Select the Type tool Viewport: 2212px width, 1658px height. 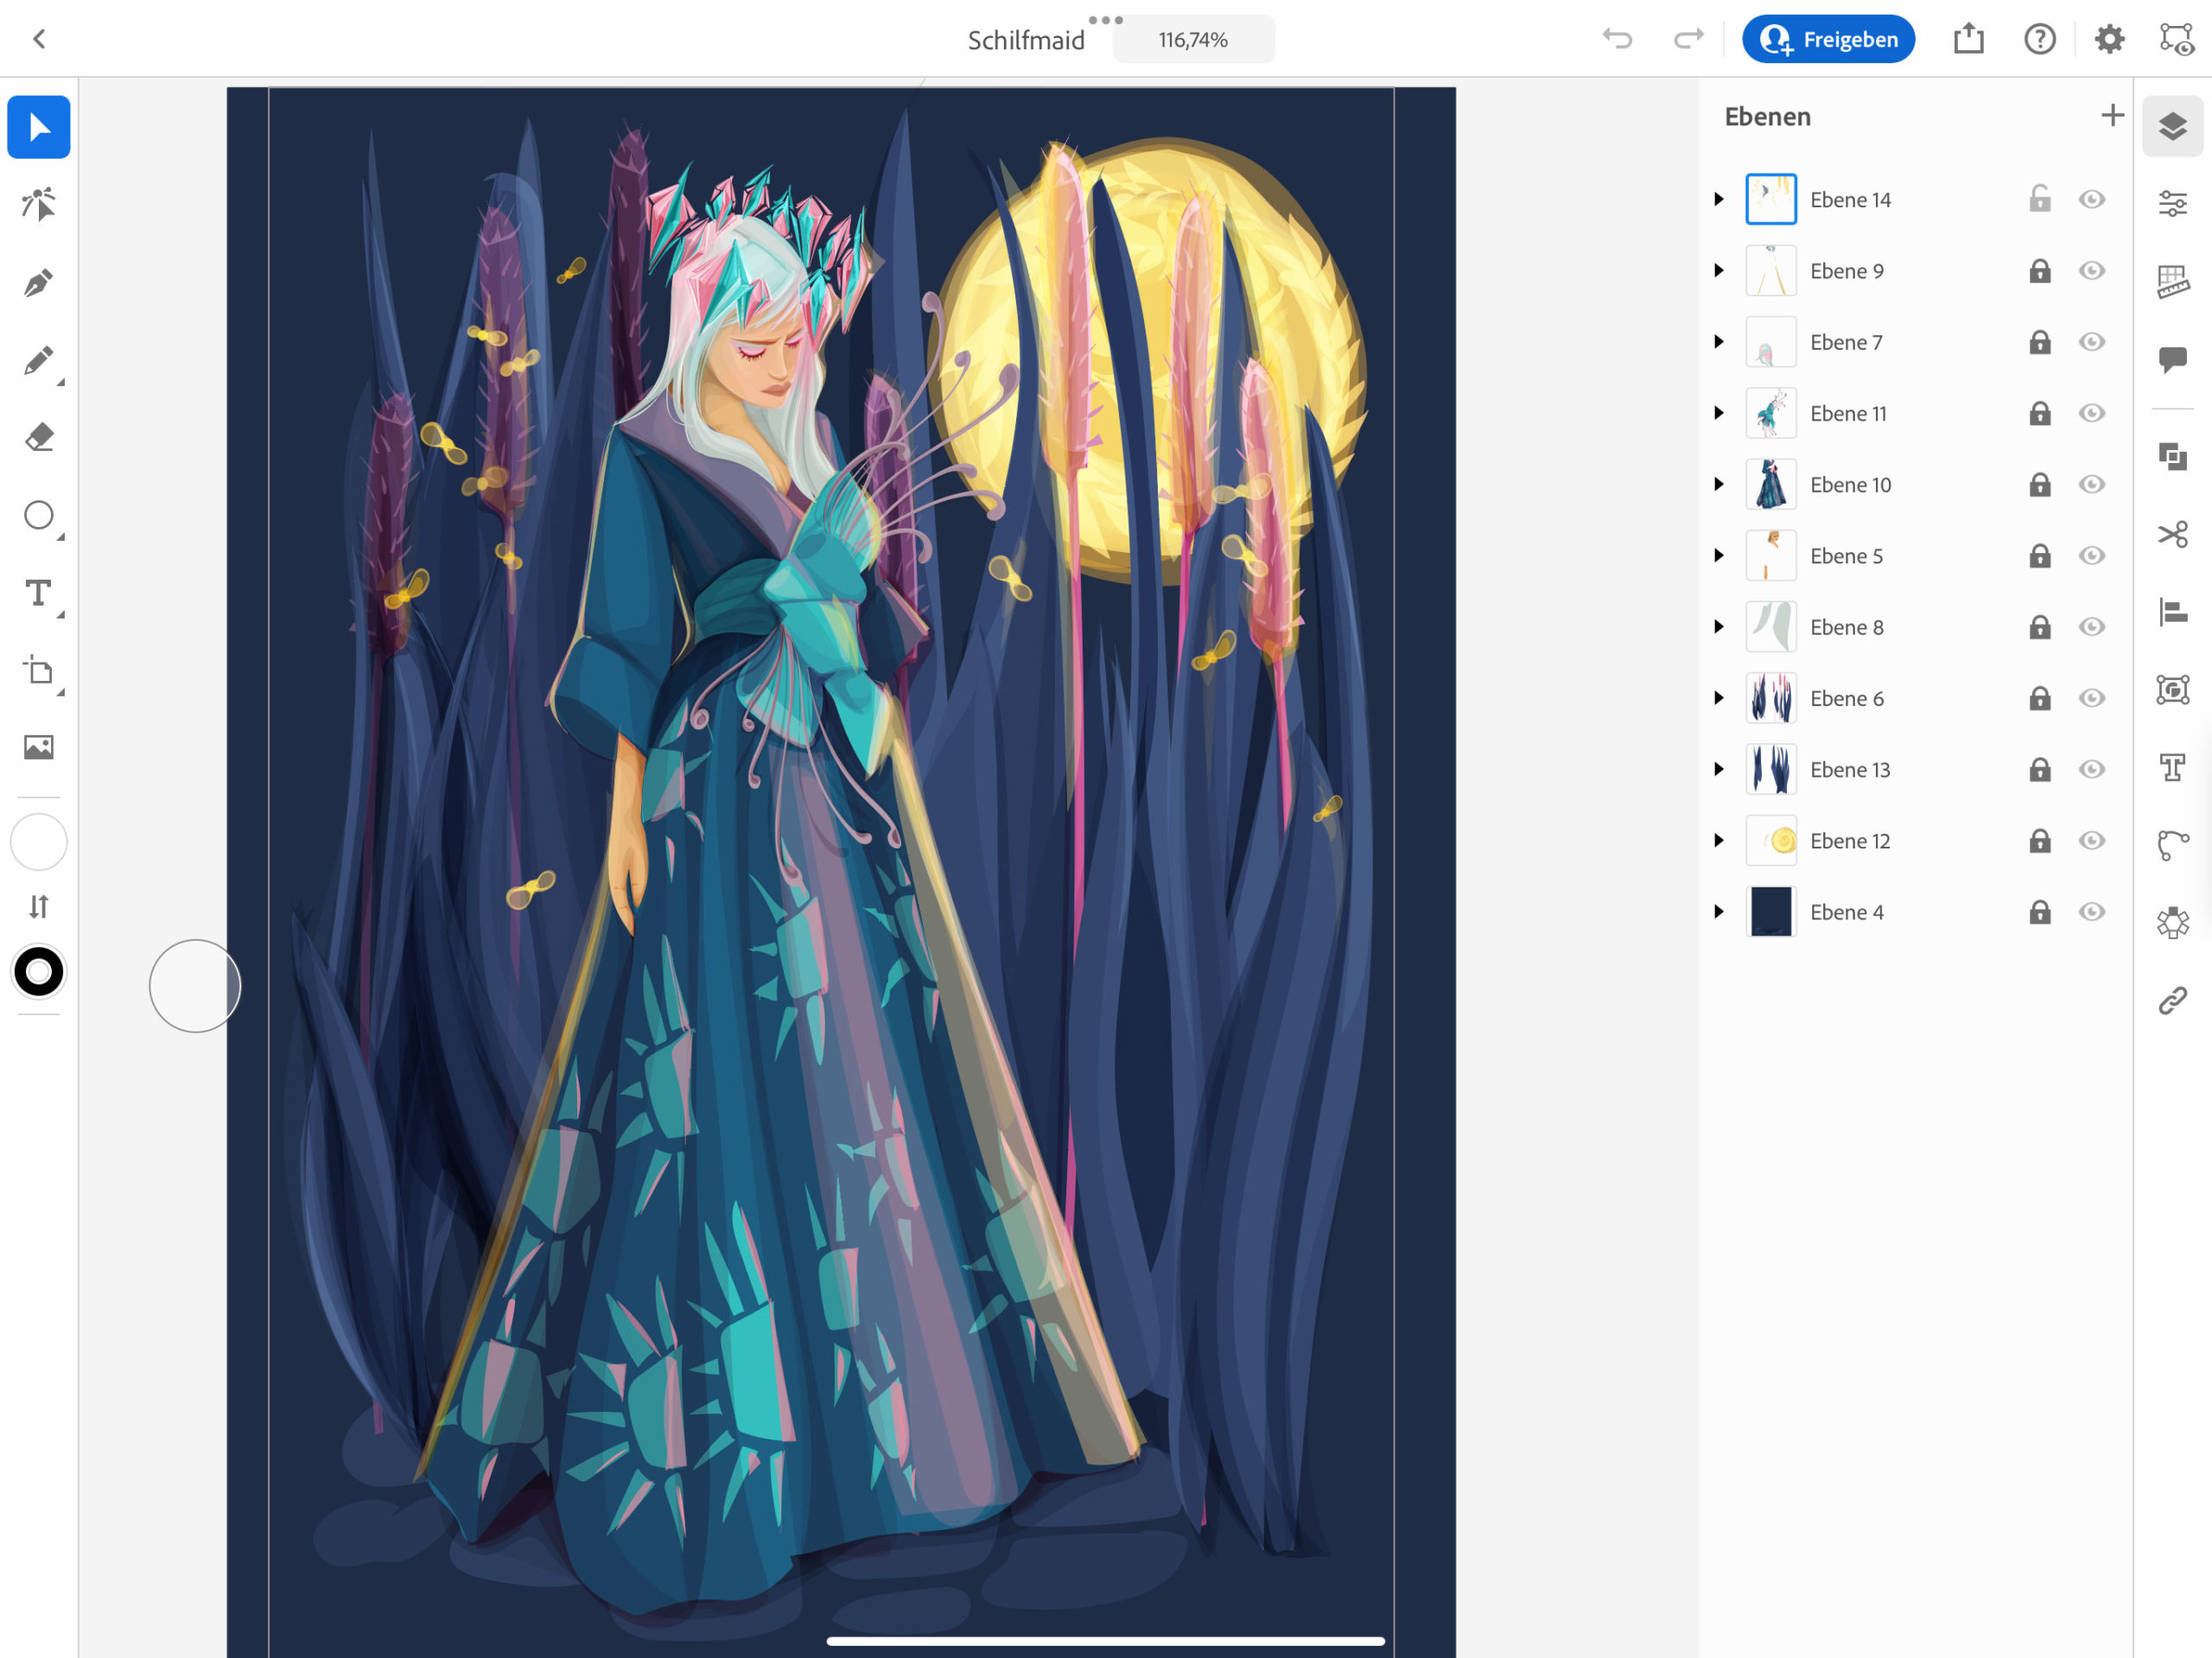point(38,593)
